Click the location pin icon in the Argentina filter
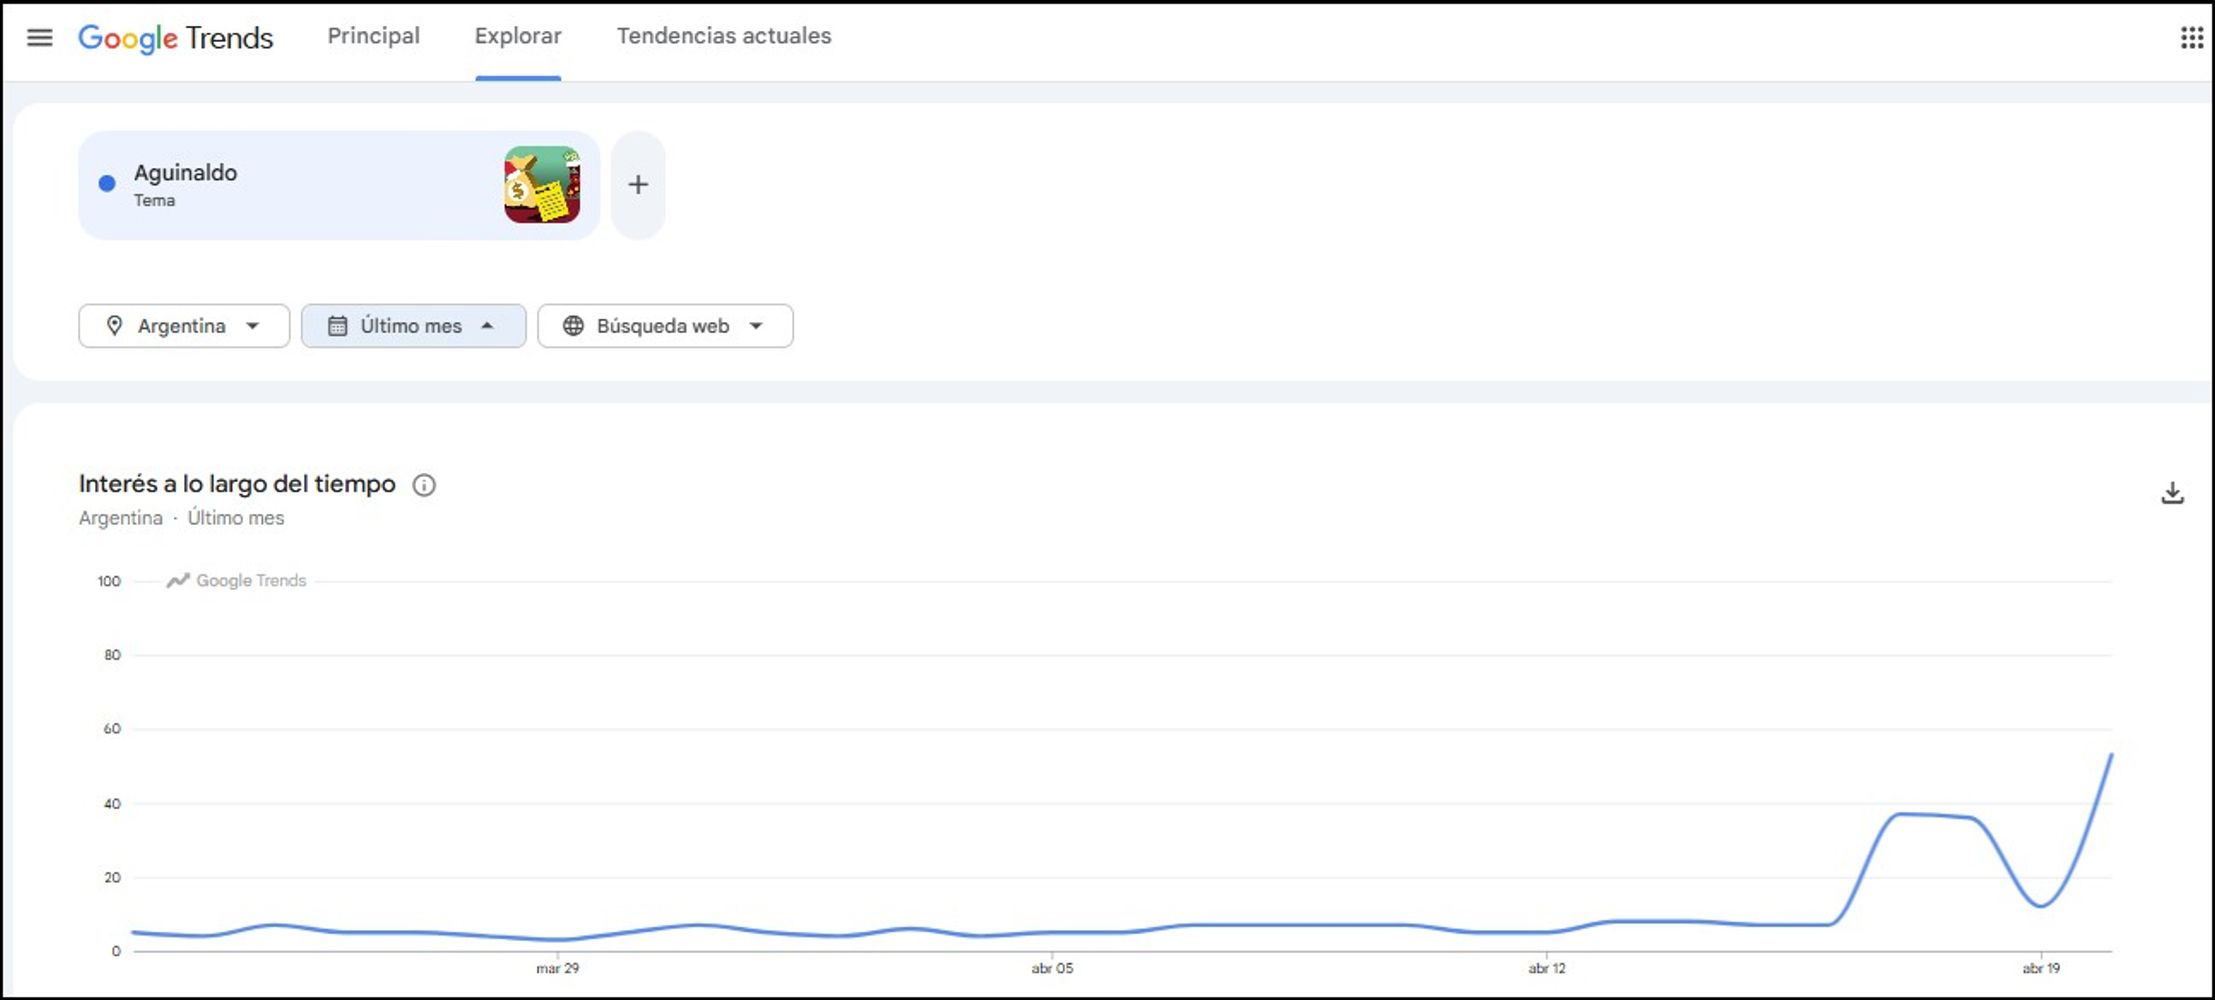2215x1000 pixels. (x=114, y=326)
